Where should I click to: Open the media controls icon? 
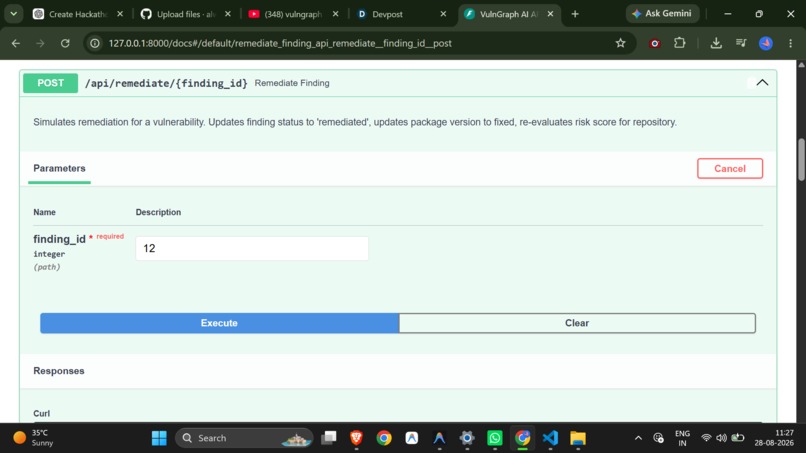(x=741, y=43)
